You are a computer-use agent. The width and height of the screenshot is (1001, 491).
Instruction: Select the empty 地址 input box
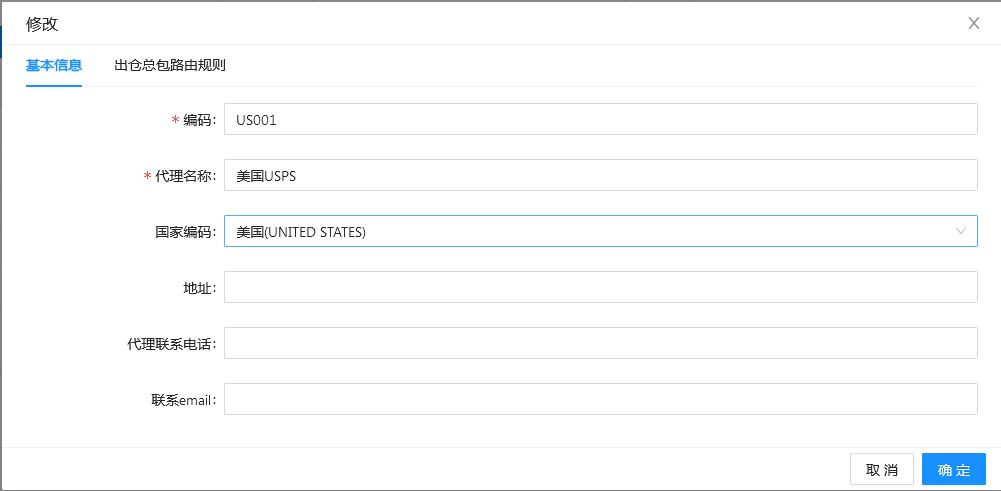point(601,287)
